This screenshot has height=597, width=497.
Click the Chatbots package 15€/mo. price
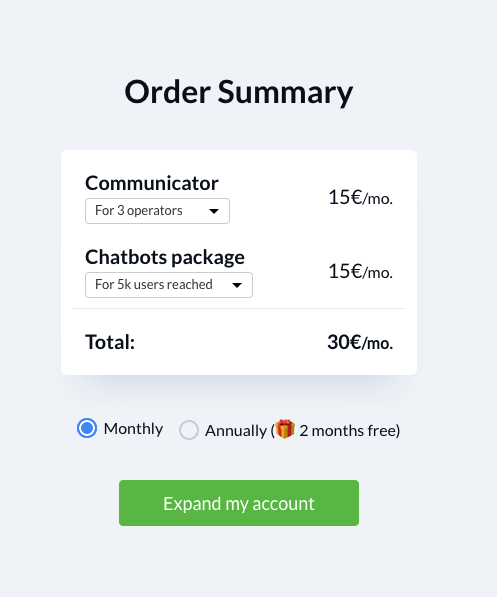(360, 271)
